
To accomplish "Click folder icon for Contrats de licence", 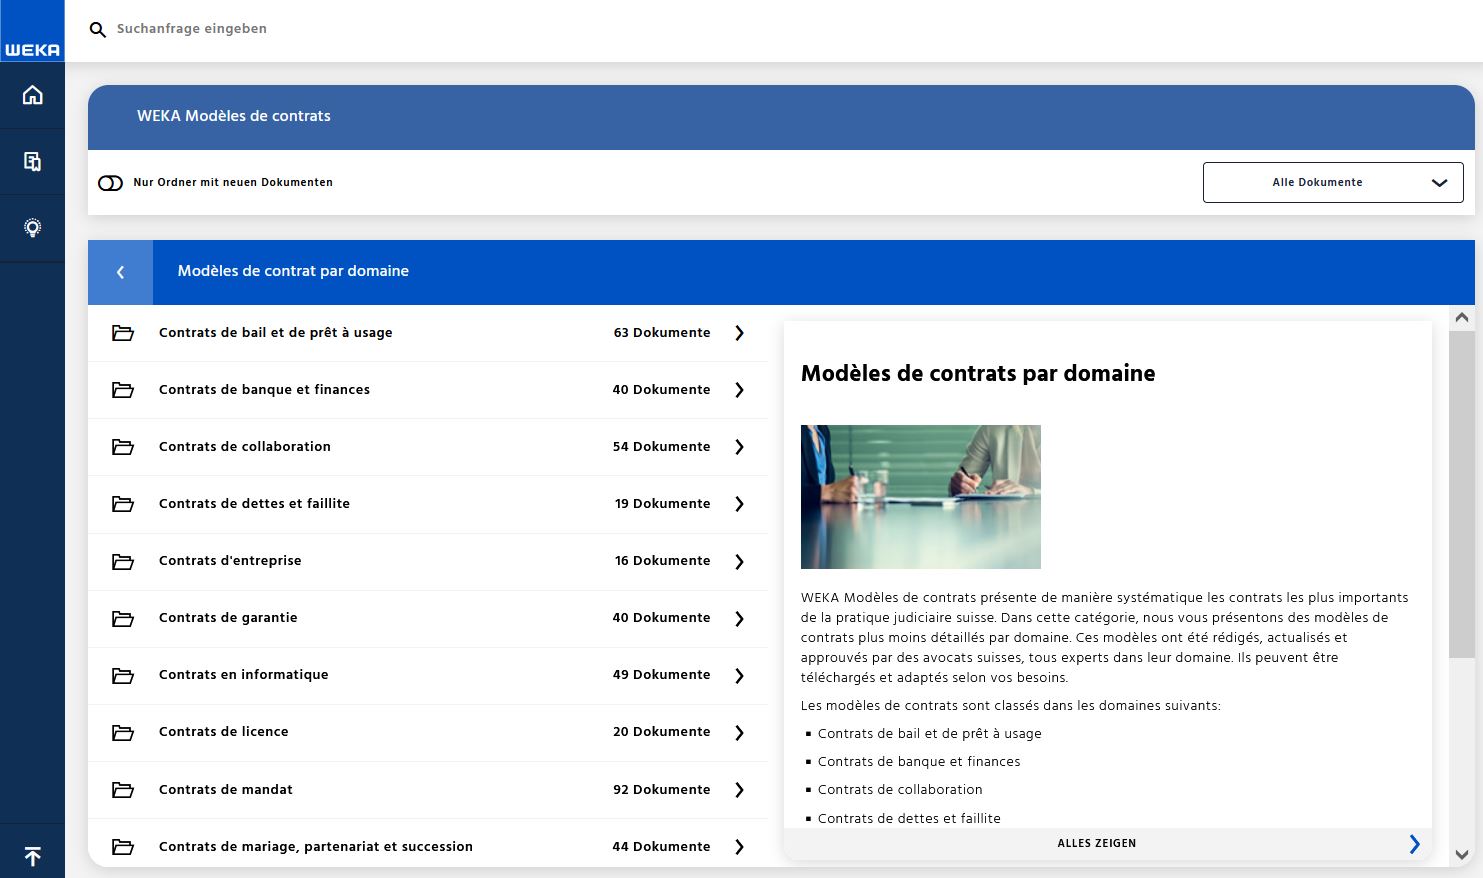I will coord(123,733).
